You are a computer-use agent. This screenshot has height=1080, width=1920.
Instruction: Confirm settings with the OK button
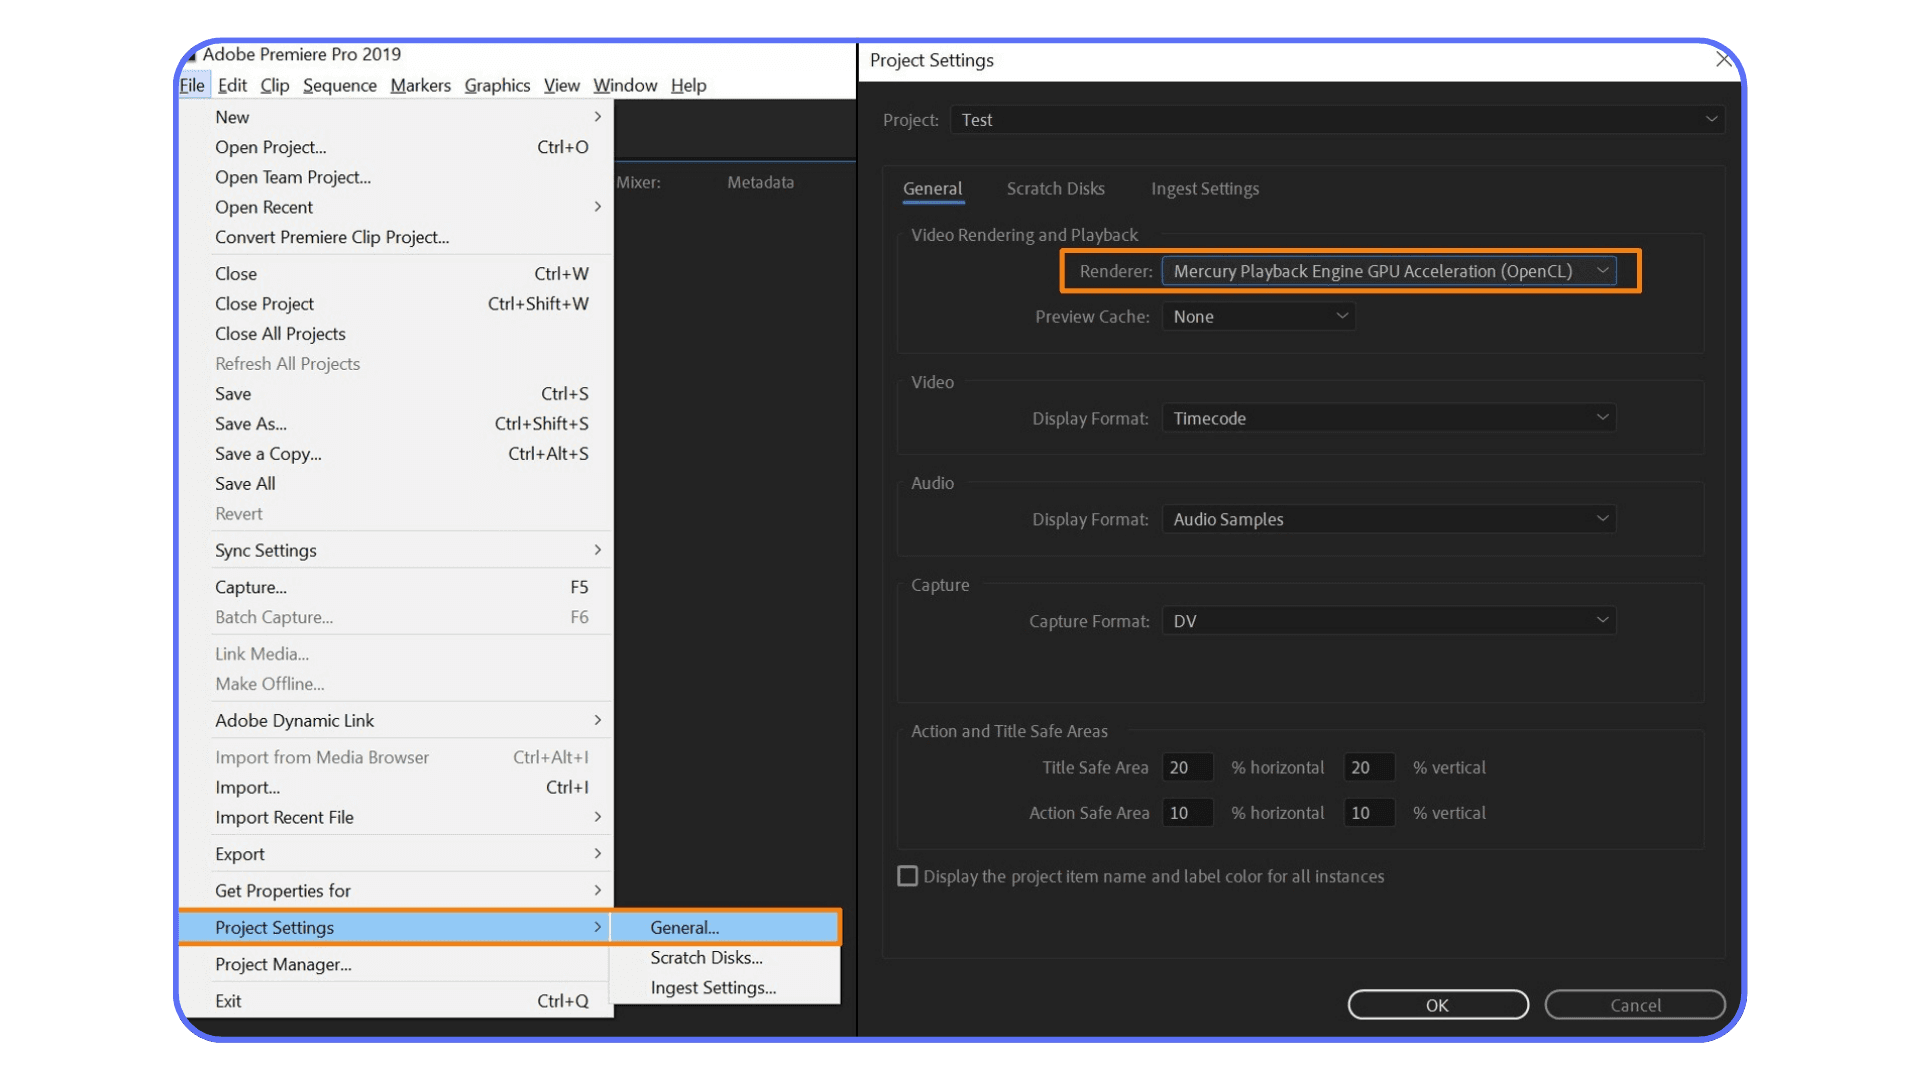pyautogui.click(x=1437, y=1005)
